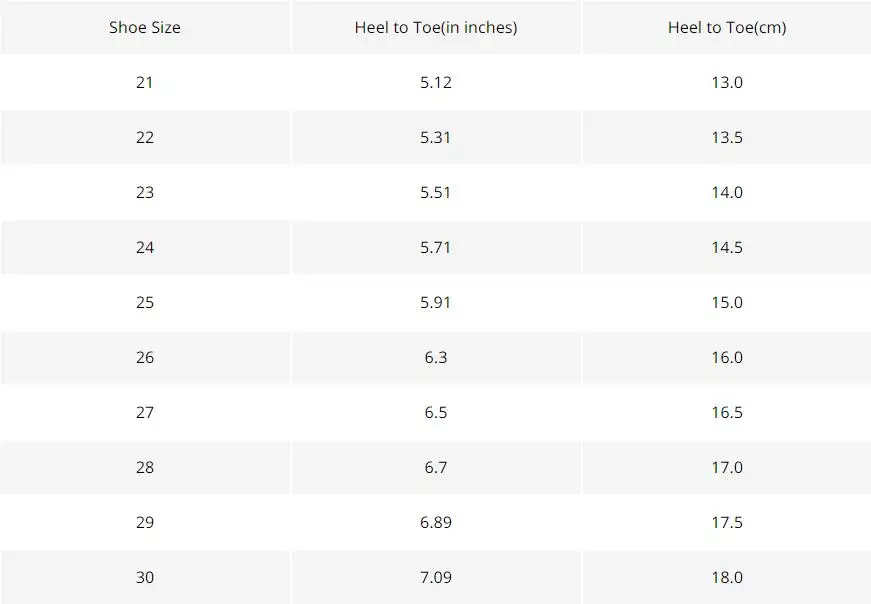Select shoe size 21 cell
Screen dimensions: 871x604
click(144, 82)
